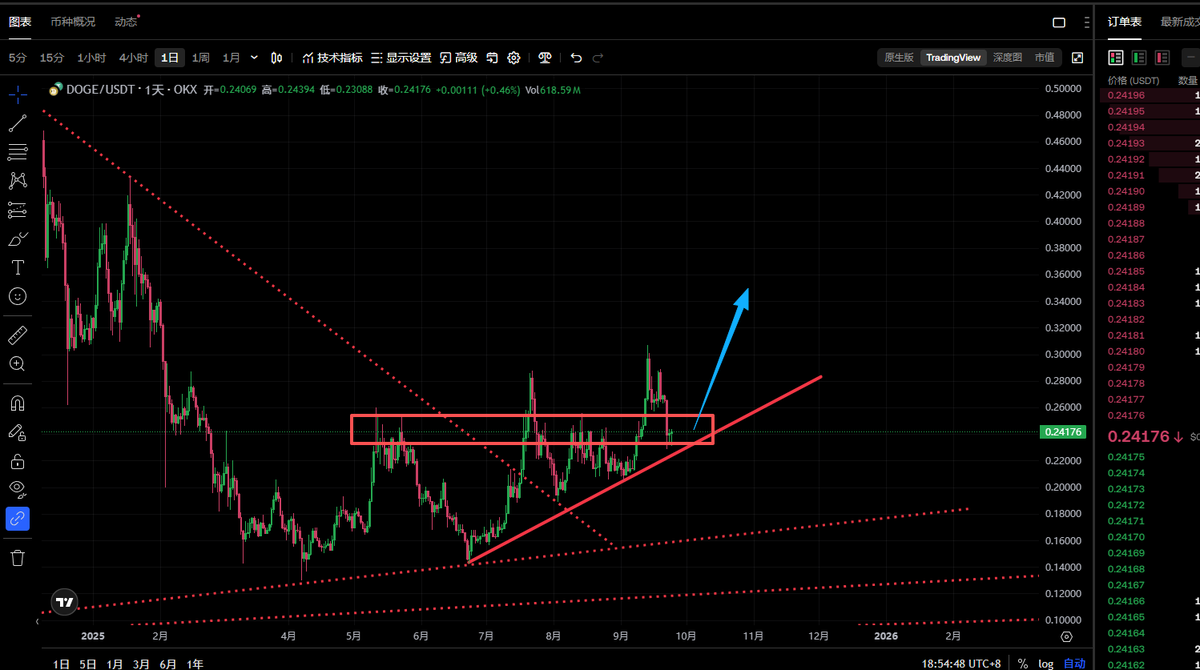Toggle magnet mode for drawings
The height and width of the screenshot is (670, 1200).
tap(18, 403)
